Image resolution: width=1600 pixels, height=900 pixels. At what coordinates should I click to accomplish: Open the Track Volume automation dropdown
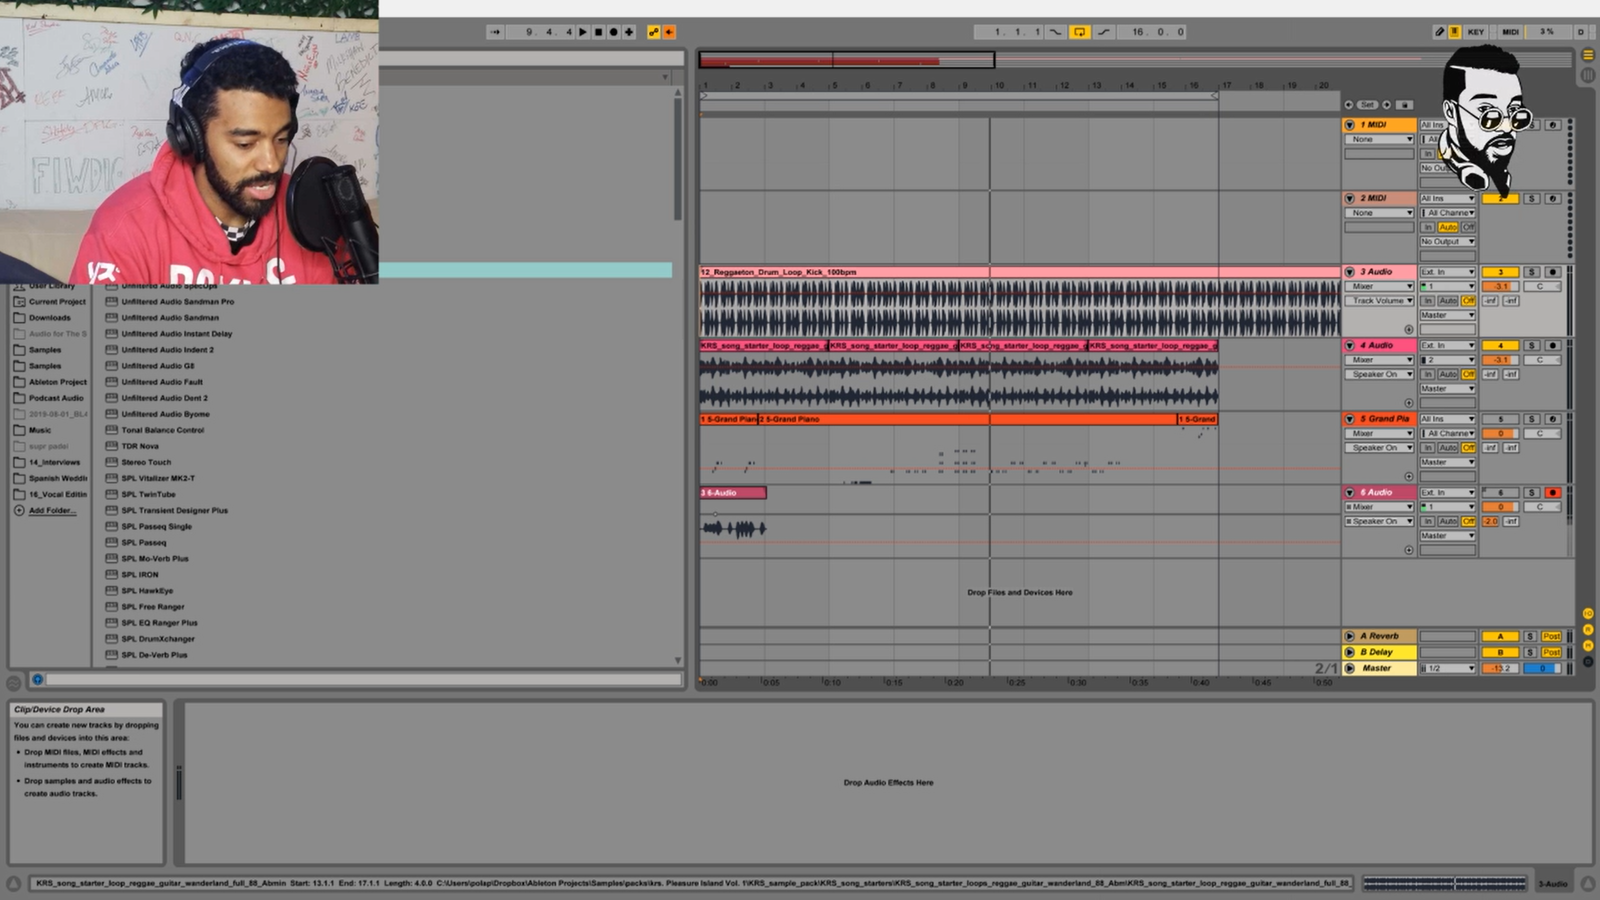[1379, 301]
